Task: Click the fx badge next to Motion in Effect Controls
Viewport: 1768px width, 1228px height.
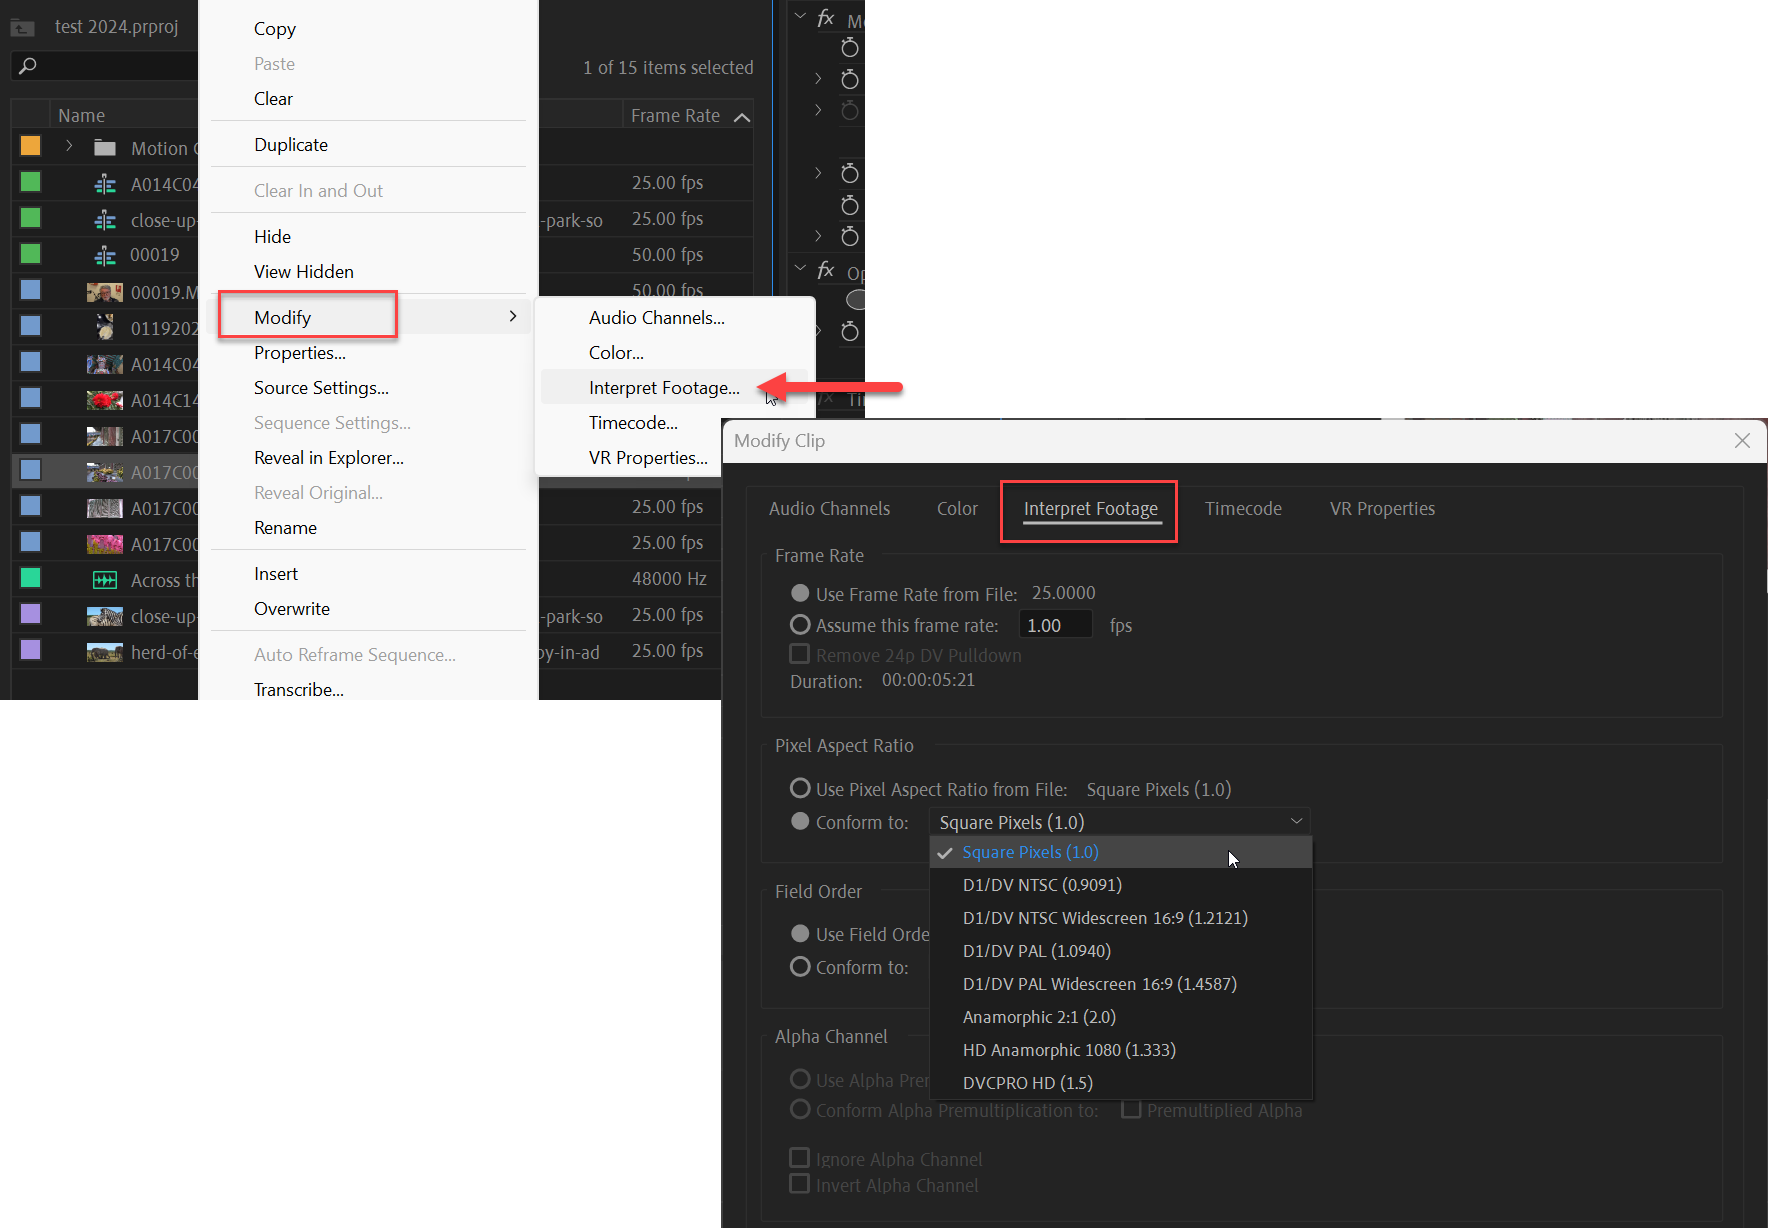Action: point(825,18)
